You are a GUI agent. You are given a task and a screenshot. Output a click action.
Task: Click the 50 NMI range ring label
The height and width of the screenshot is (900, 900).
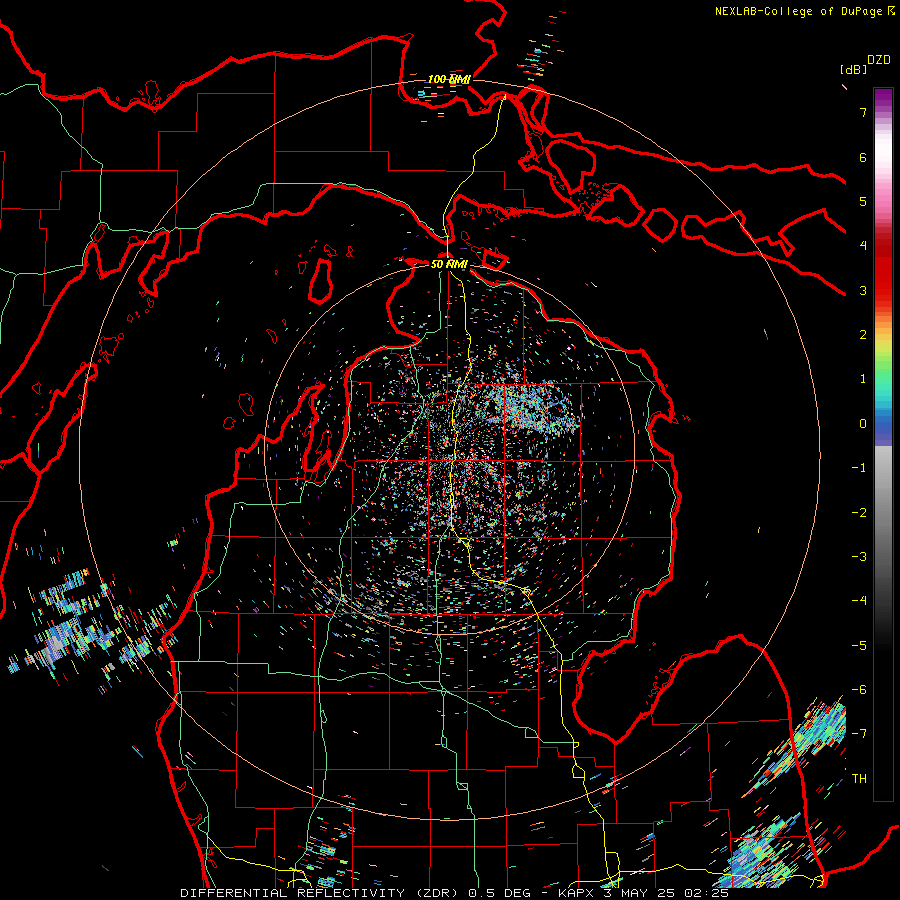coord(449,264)
